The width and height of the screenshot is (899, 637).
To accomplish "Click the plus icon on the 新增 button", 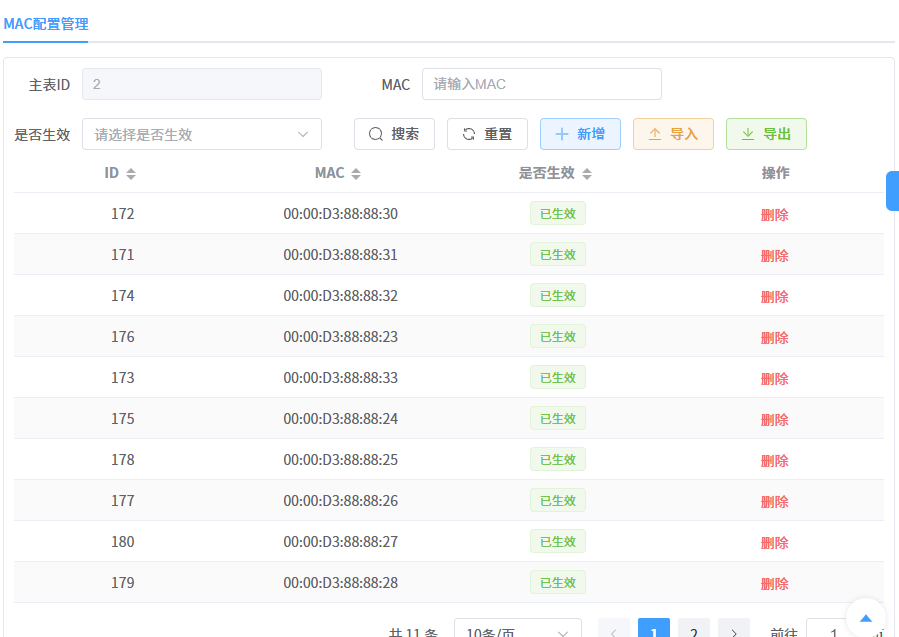I will point(564,133).
